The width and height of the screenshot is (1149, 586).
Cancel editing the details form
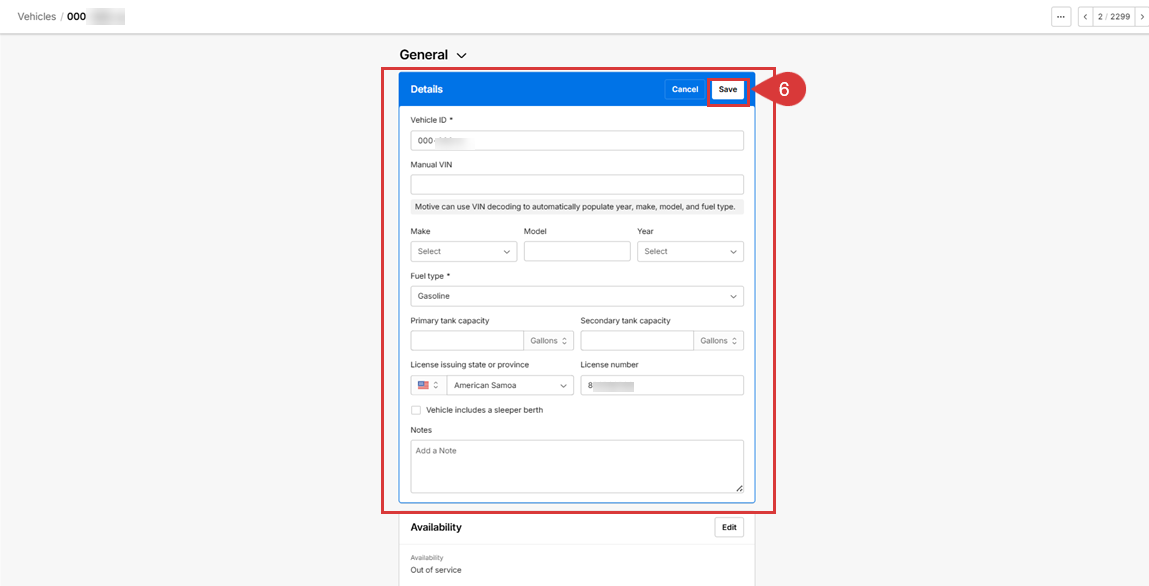click(685, 89)
